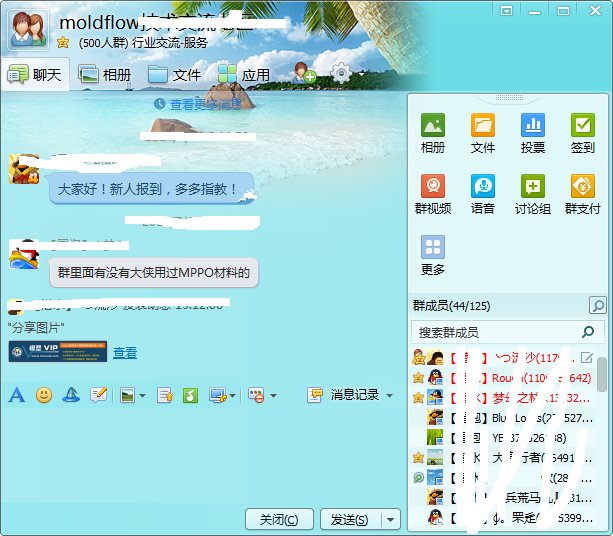Expand the settings gear dropdown arrow
Screen dimensions: 613x536
coord(362,73)
